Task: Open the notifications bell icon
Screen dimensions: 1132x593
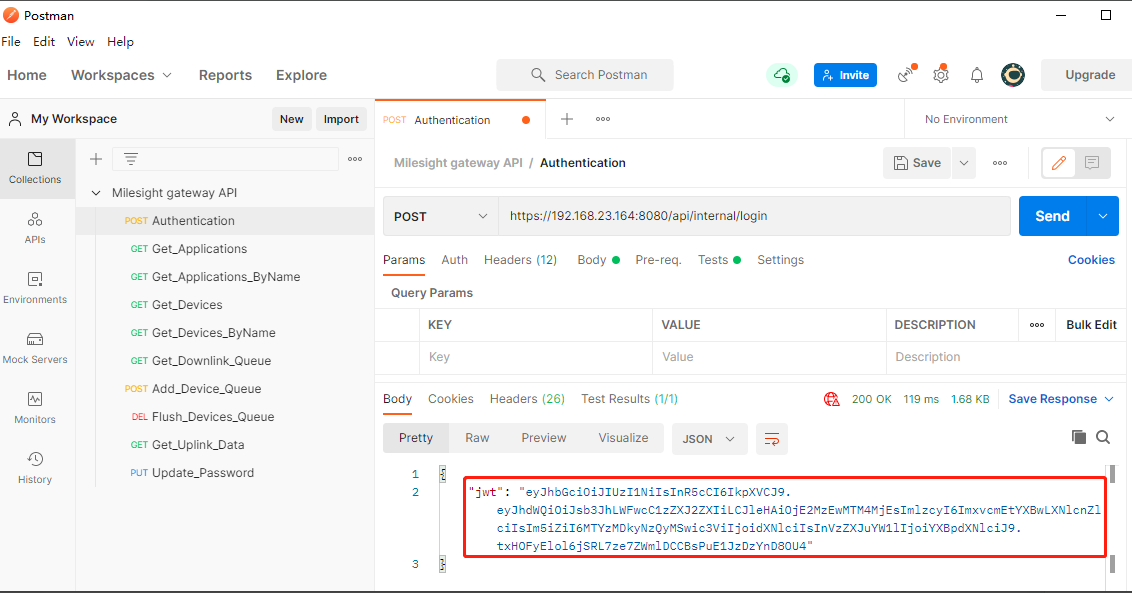Action: tap(977, 75)
